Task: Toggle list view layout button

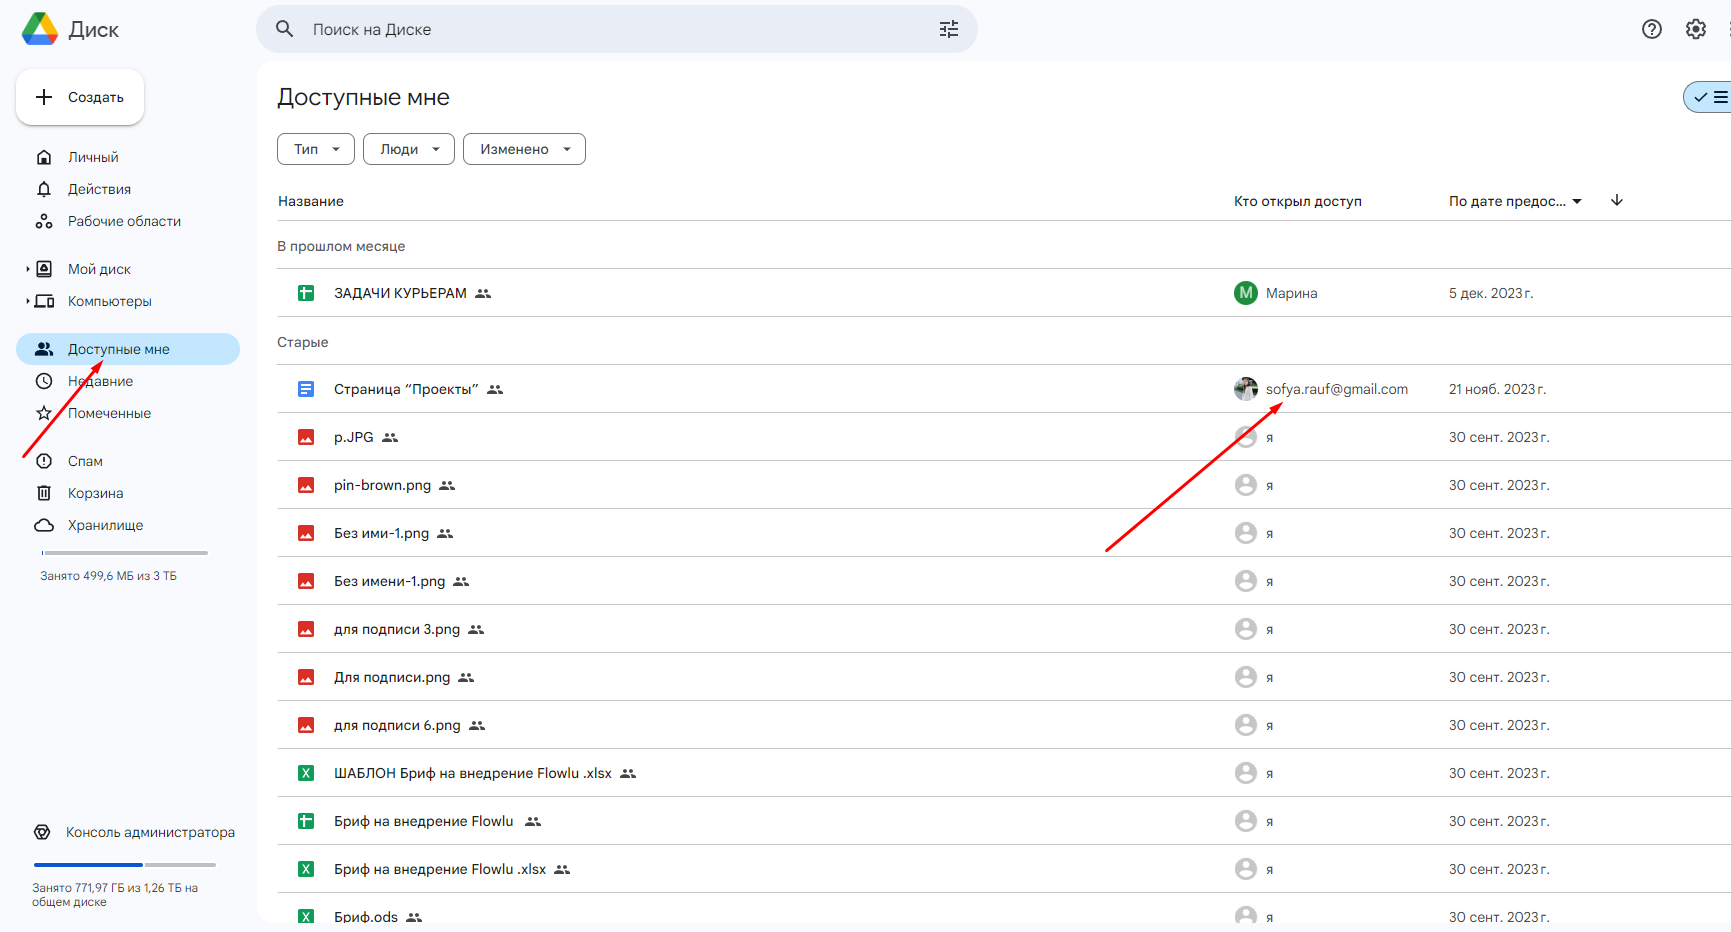Action: (1710, 97)
